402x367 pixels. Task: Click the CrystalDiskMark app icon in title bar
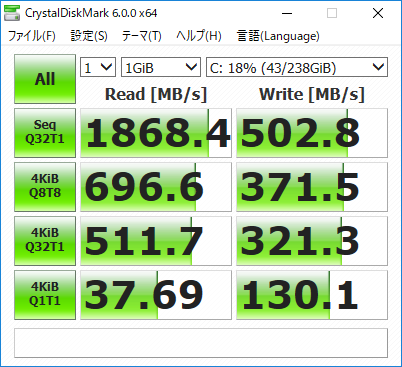(x=12, y=13)
